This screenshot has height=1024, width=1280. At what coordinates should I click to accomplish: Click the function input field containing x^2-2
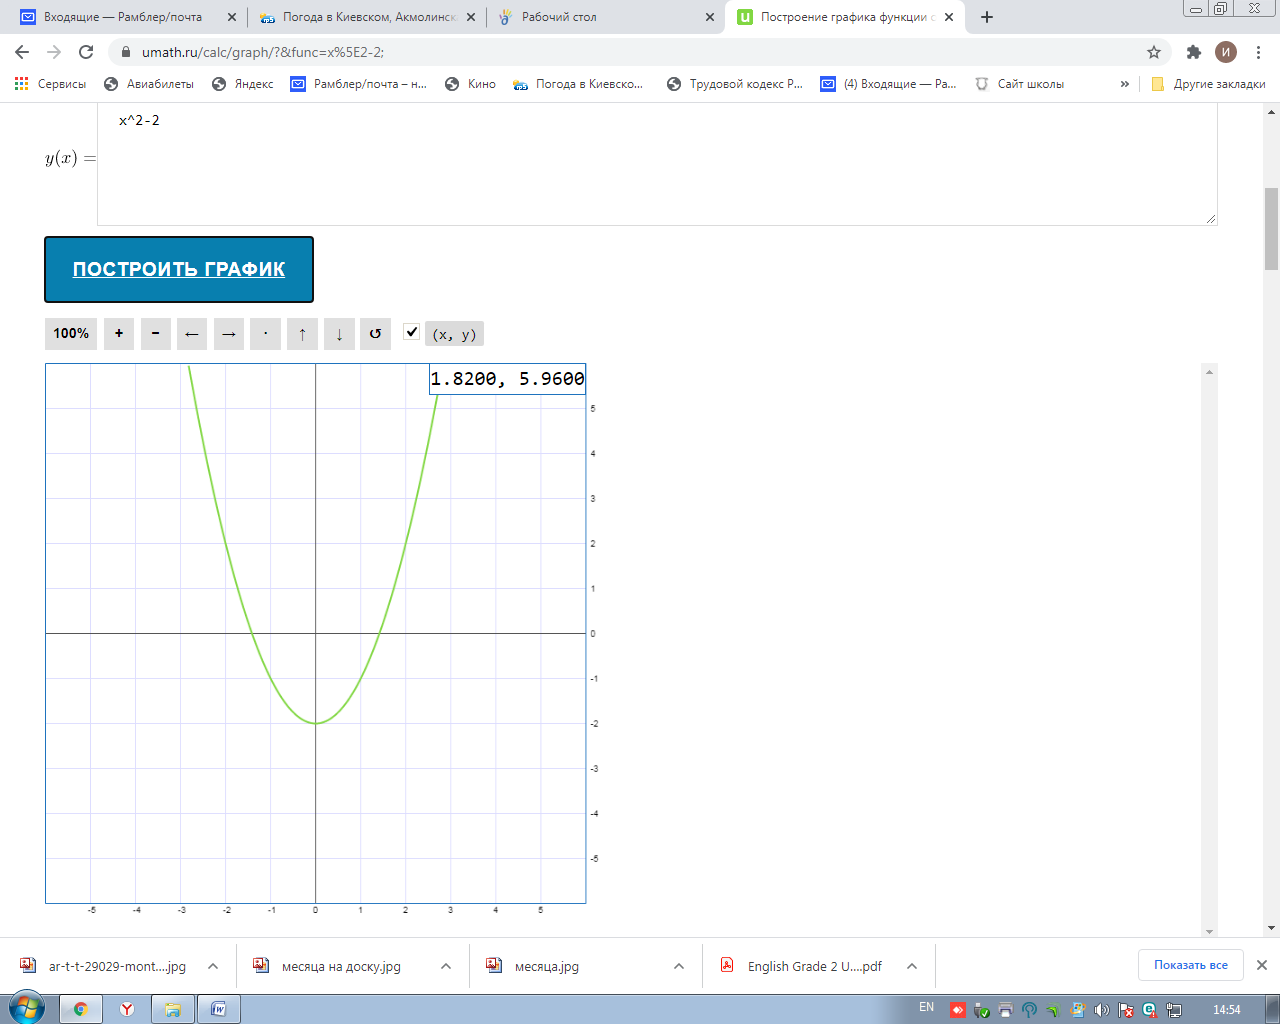point(657,164)
